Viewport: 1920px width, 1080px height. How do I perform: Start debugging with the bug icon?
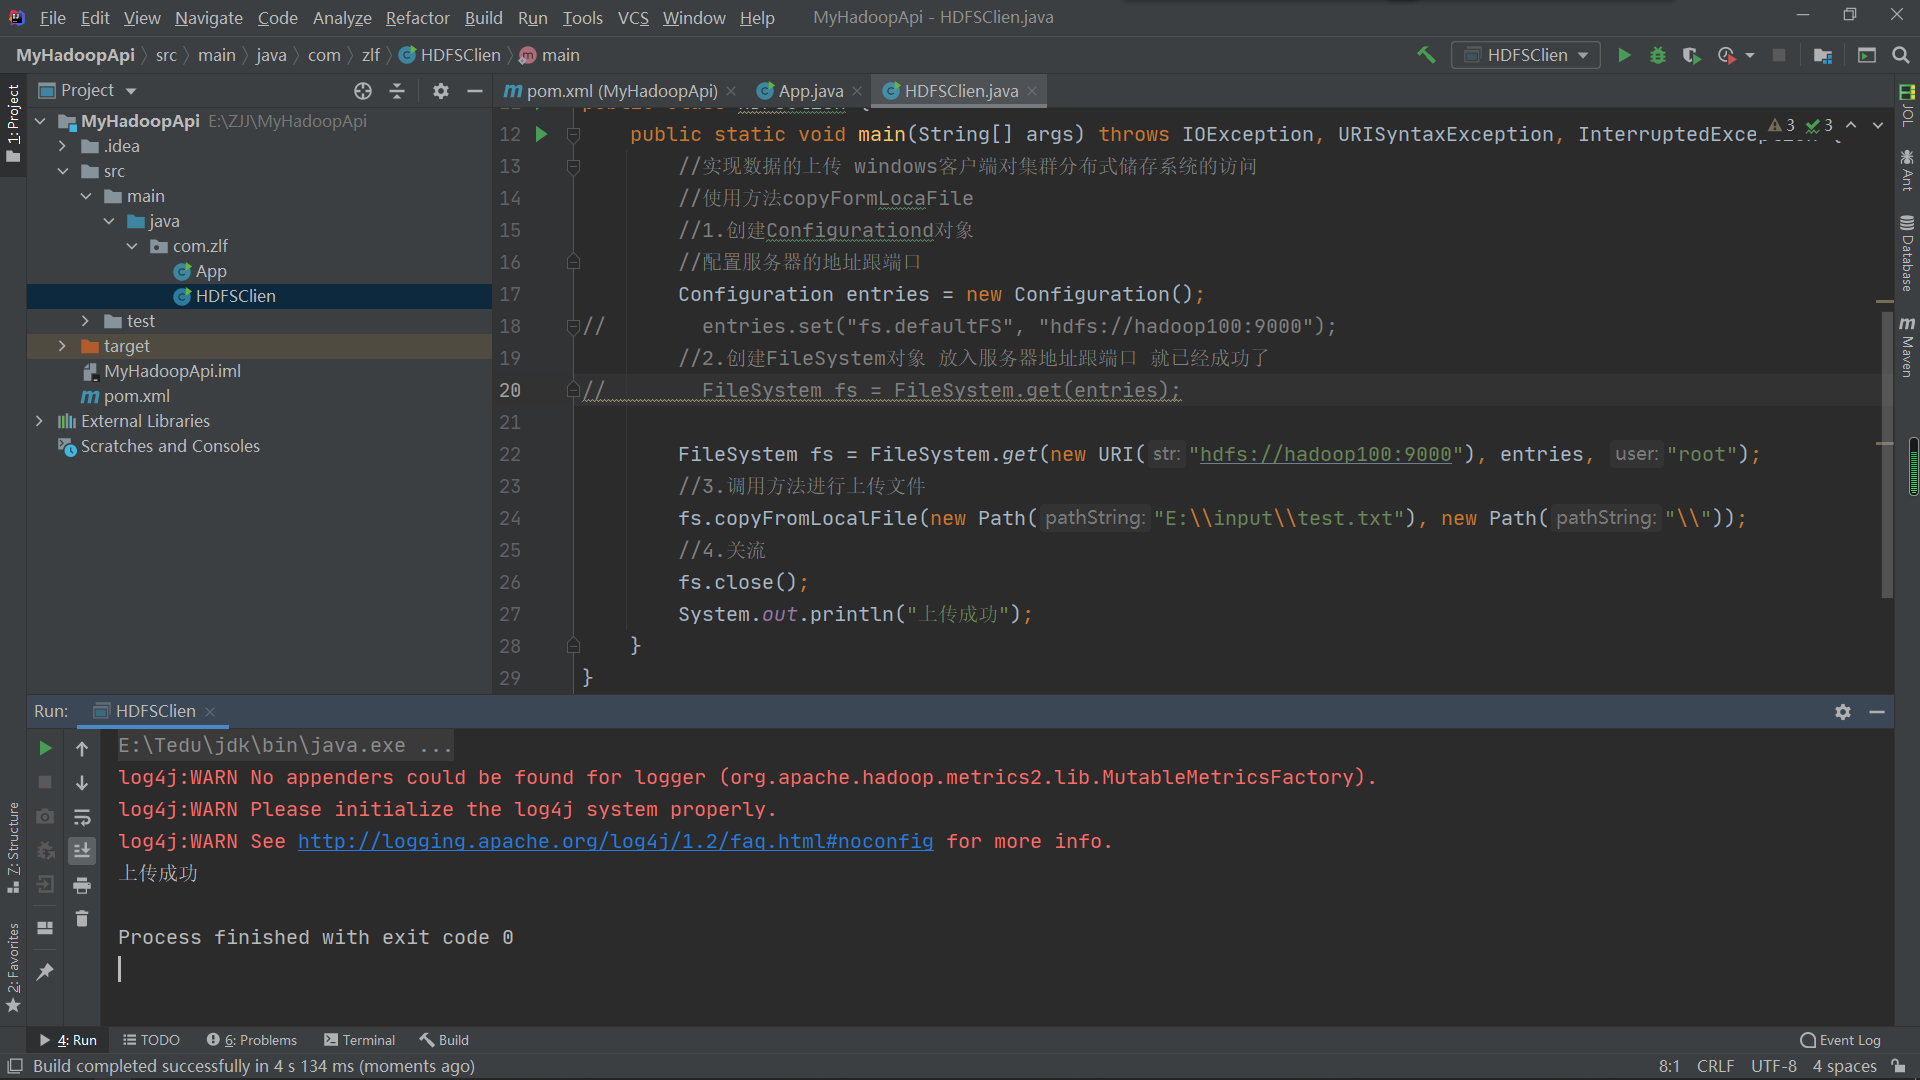1658,55
